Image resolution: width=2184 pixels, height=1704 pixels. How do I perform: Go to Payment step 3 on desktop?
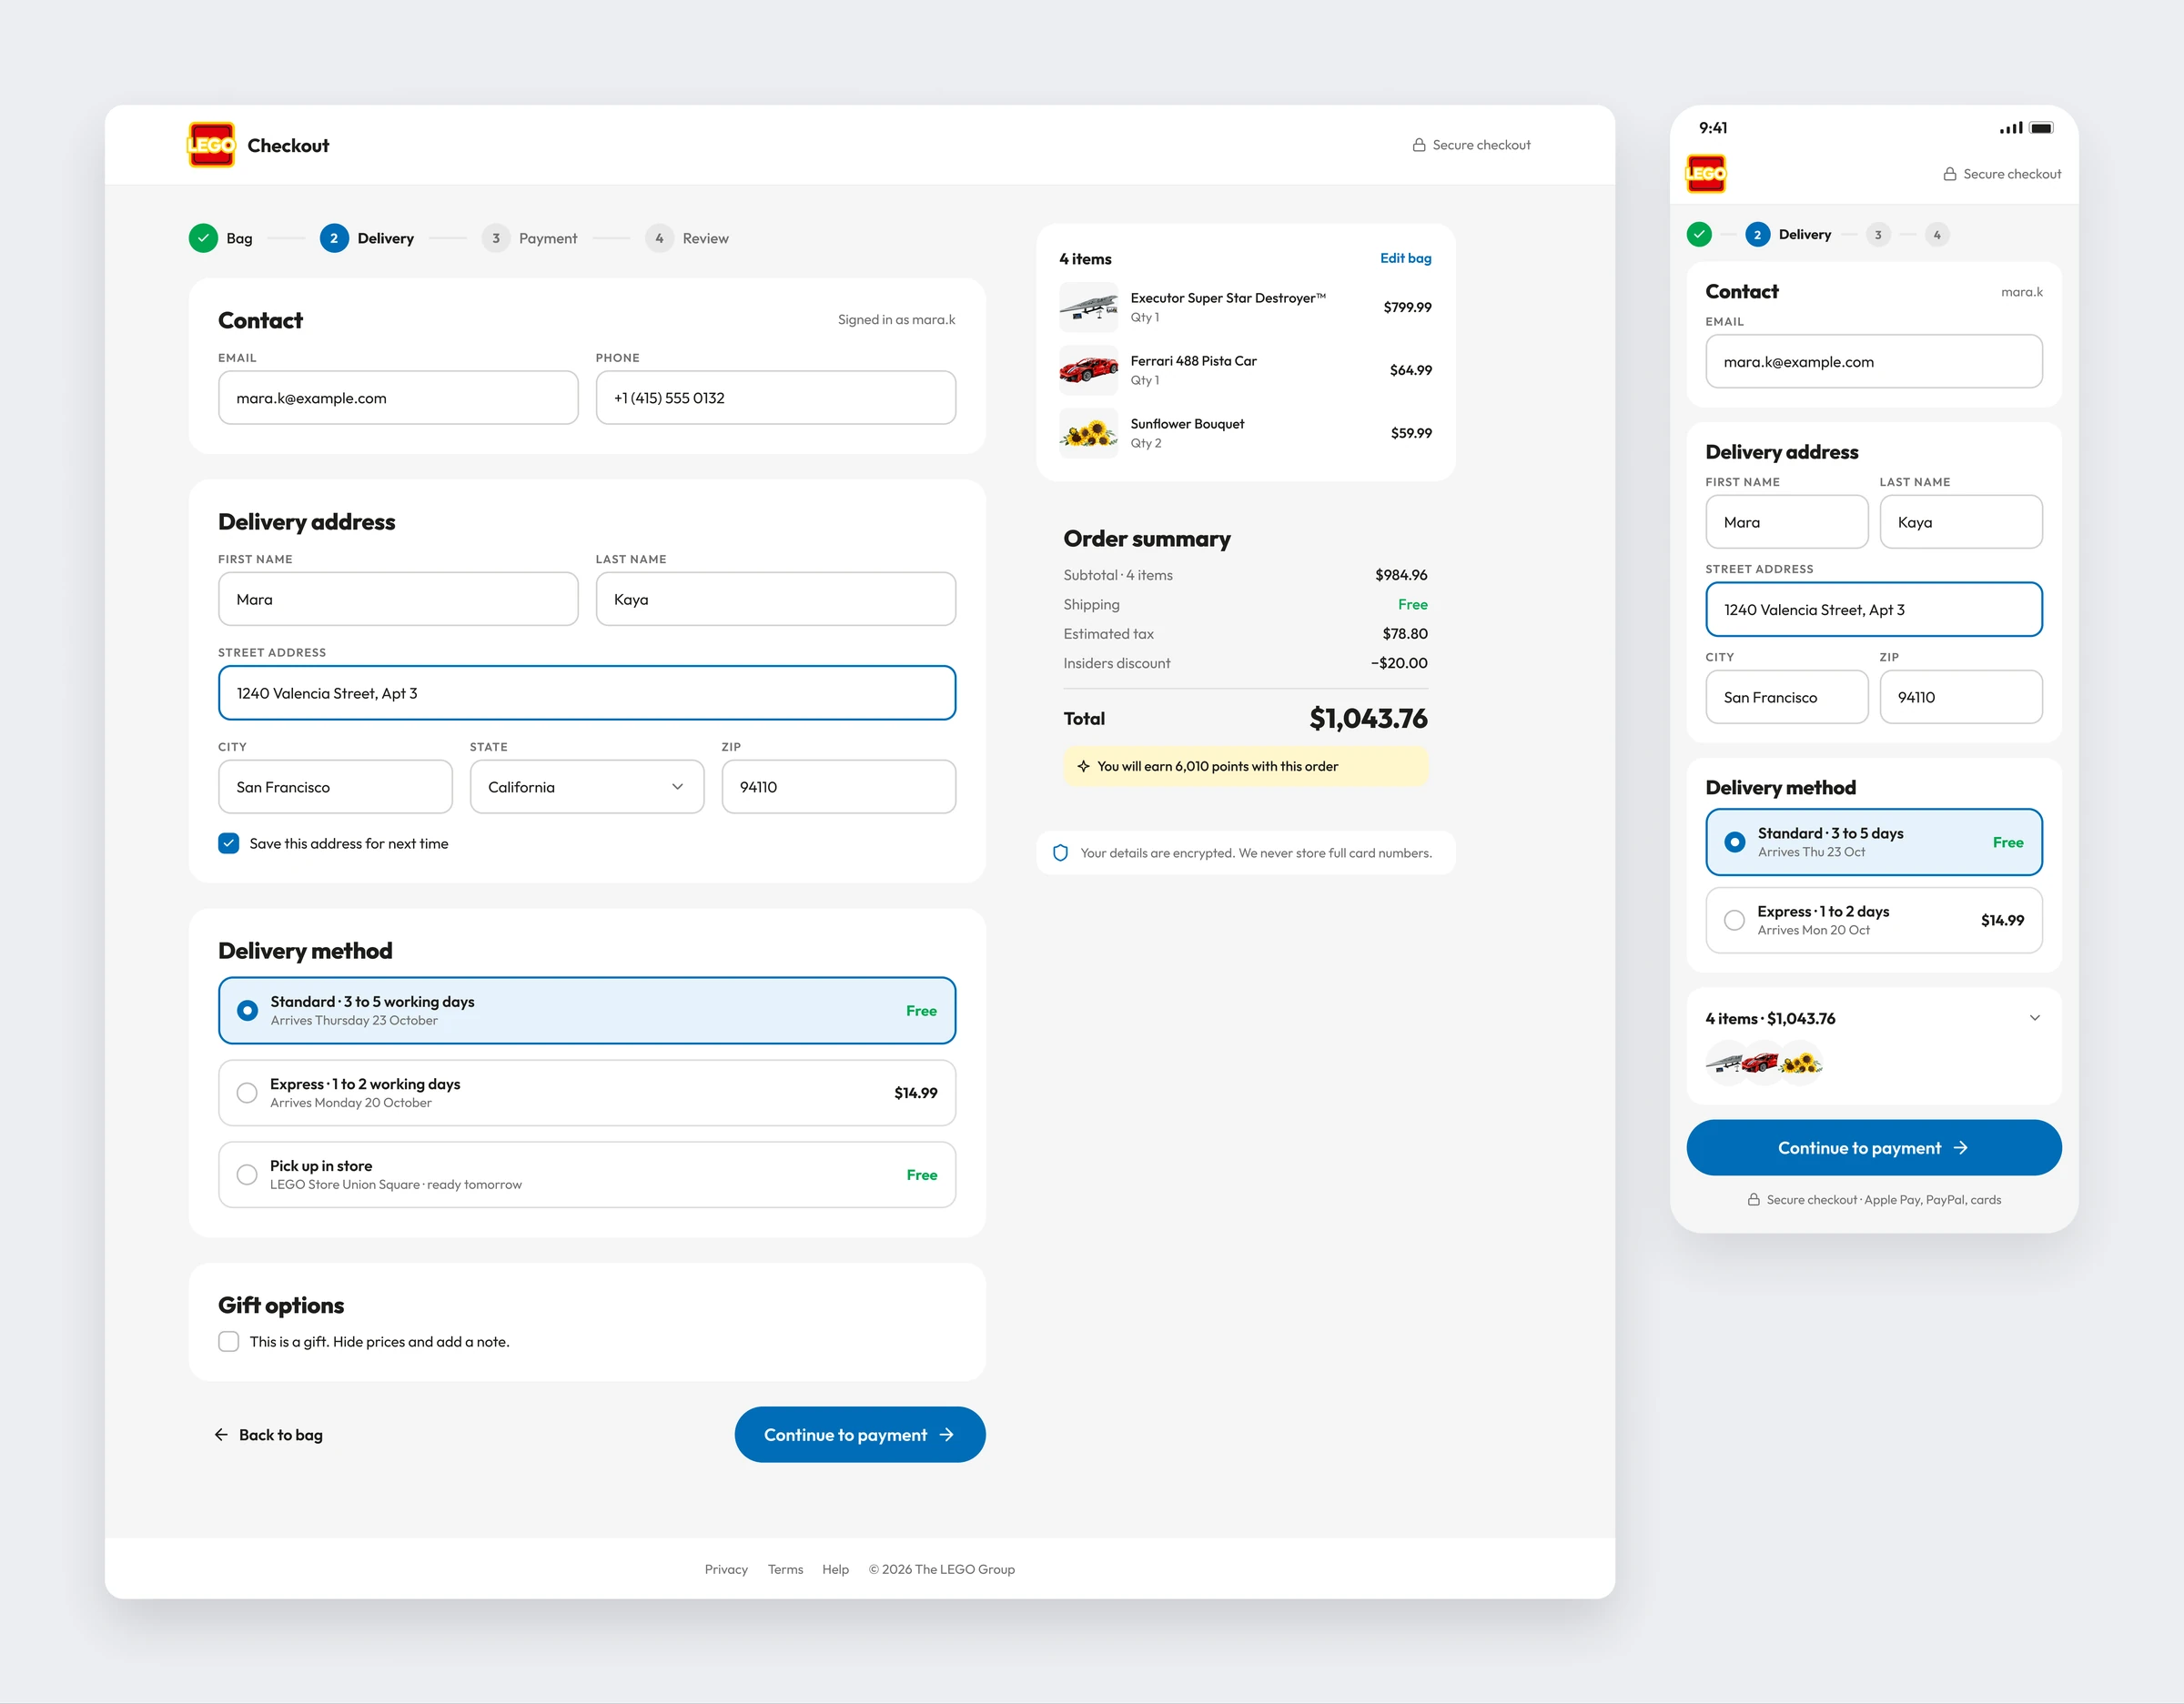(x=530, y=238)
